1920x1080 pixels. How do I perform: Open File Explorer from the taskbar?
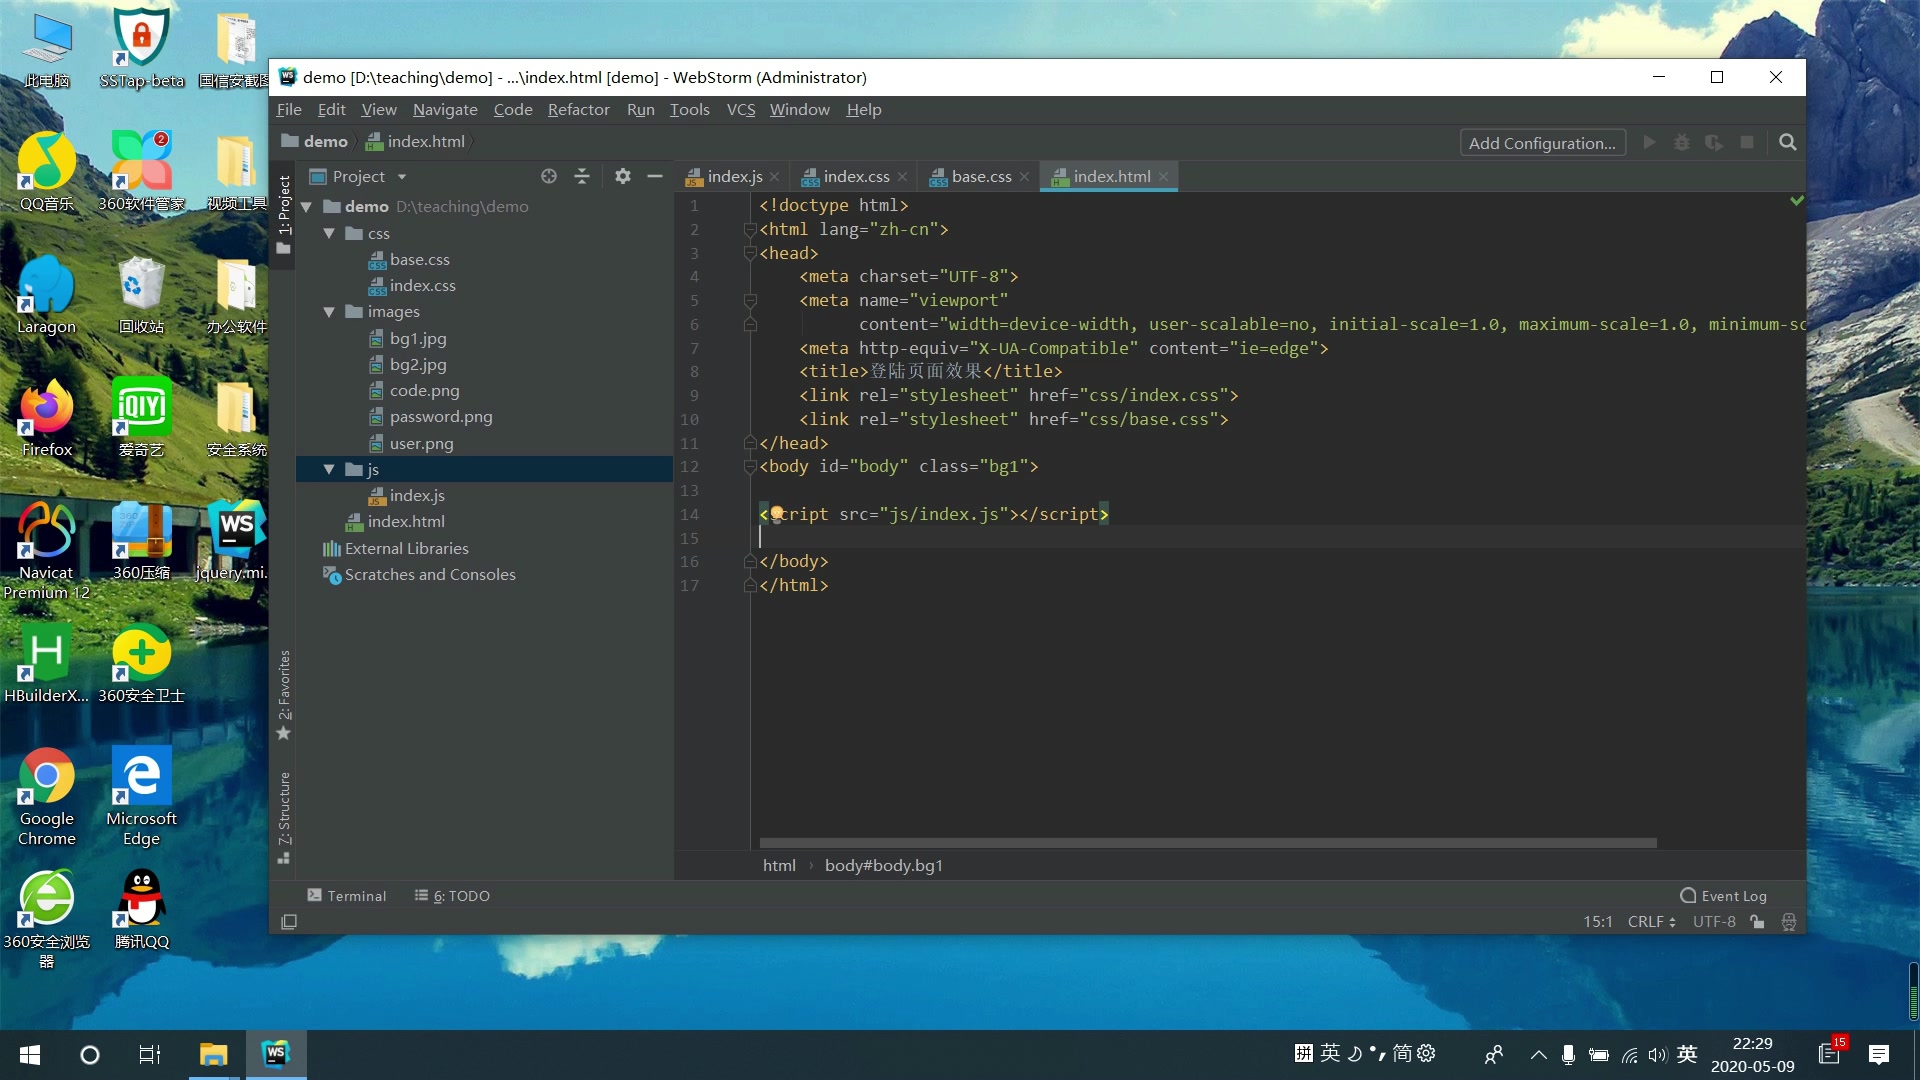click(213, 1054)
